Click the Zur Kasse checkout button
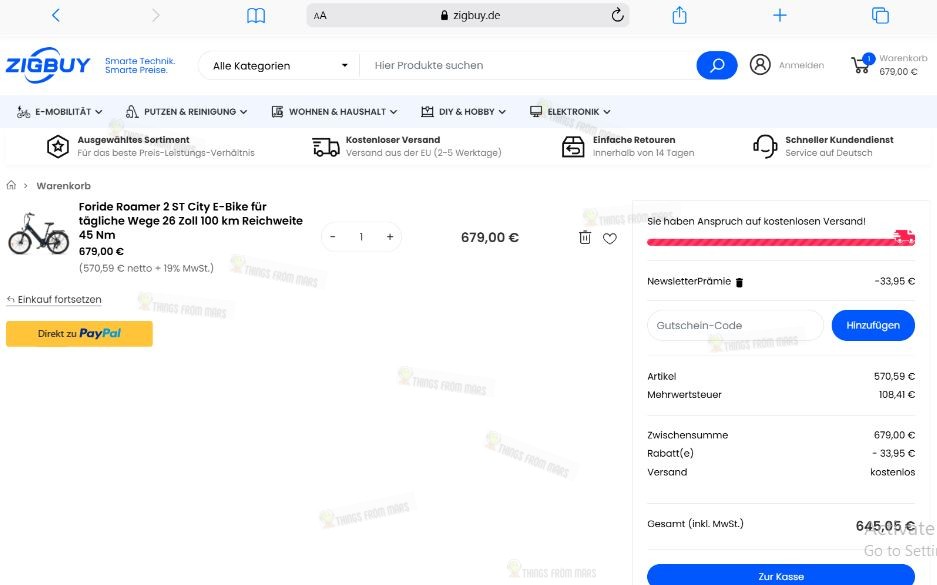This screenshot has height=585, width=937. coord(780,575)
